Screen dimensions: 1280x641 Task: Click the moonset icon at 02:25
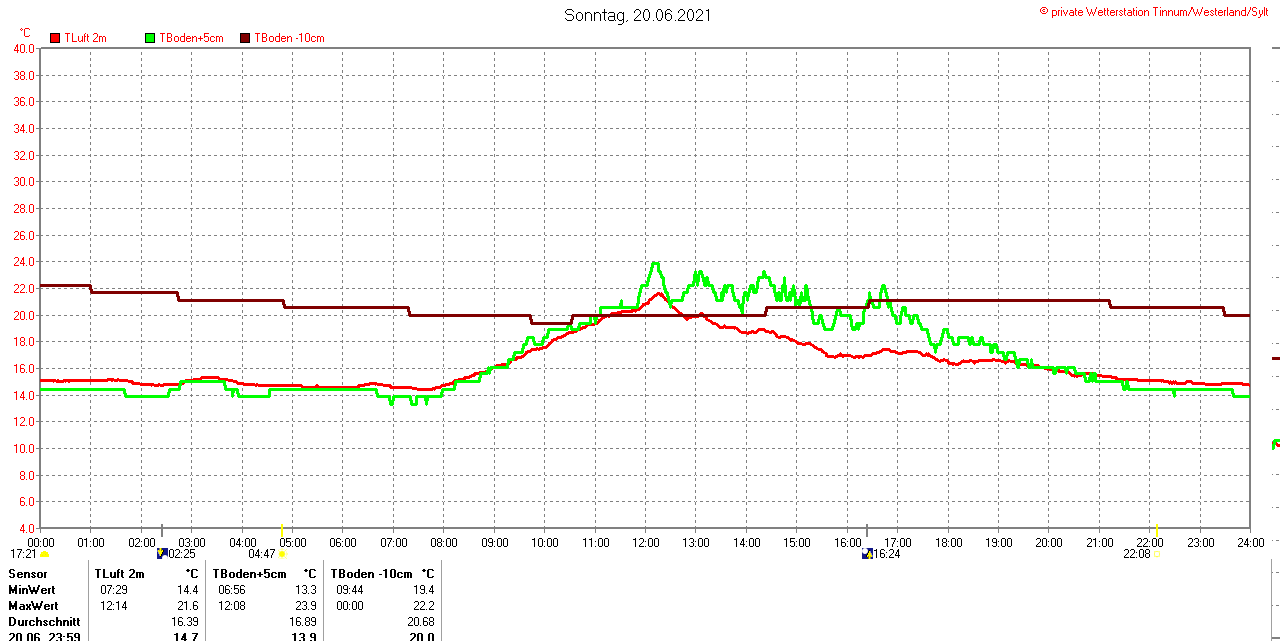pos(162,553)
